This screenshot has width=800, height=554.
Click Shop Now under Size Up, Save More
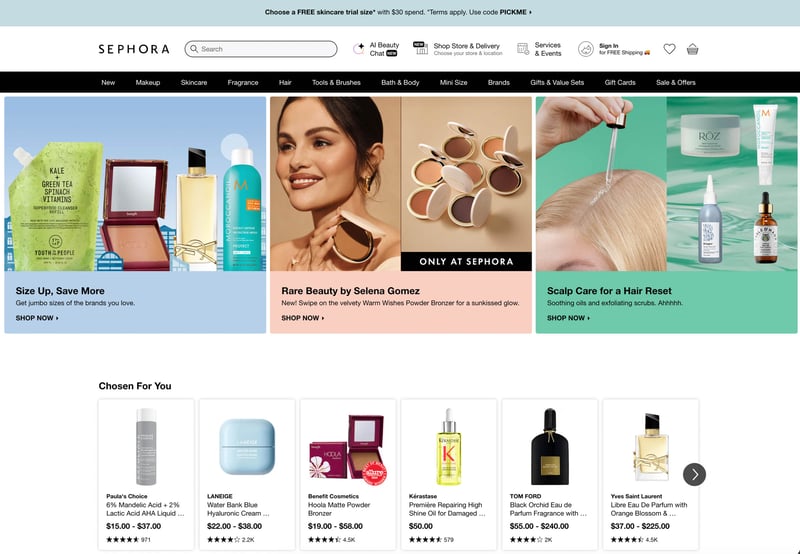pos(37,318)
